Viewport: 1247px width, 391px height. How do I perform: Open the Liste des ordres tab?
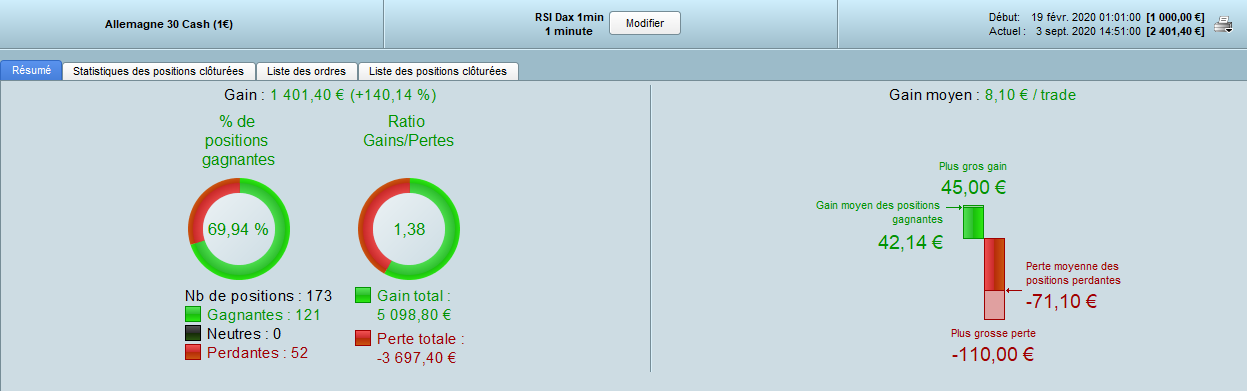[x=307, y=71]
